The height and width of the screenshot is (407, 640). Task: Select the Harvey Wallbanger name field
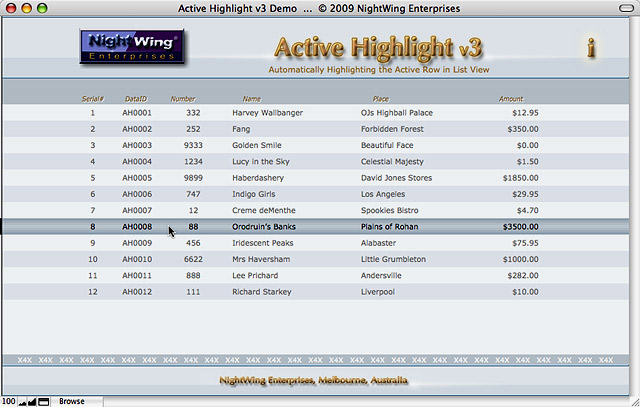[x=267, y=113]
